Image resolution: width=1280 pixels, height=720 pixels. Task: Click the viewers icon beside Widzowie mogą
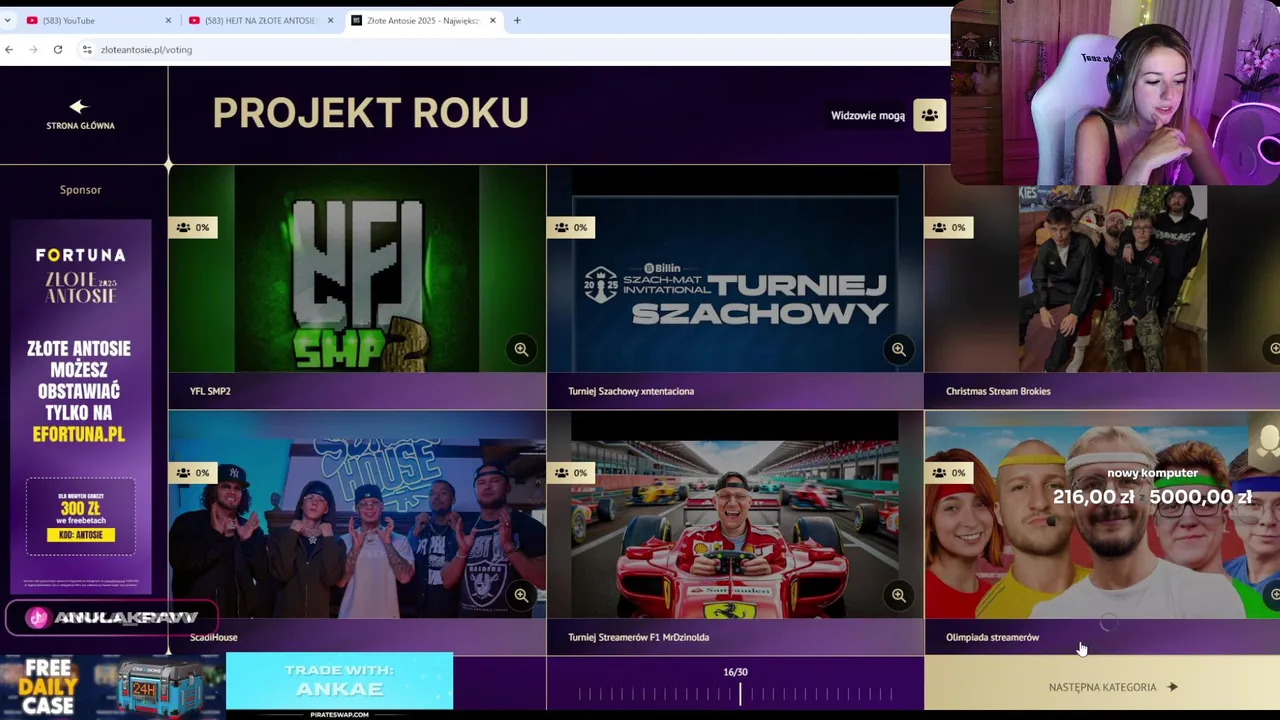929,115
